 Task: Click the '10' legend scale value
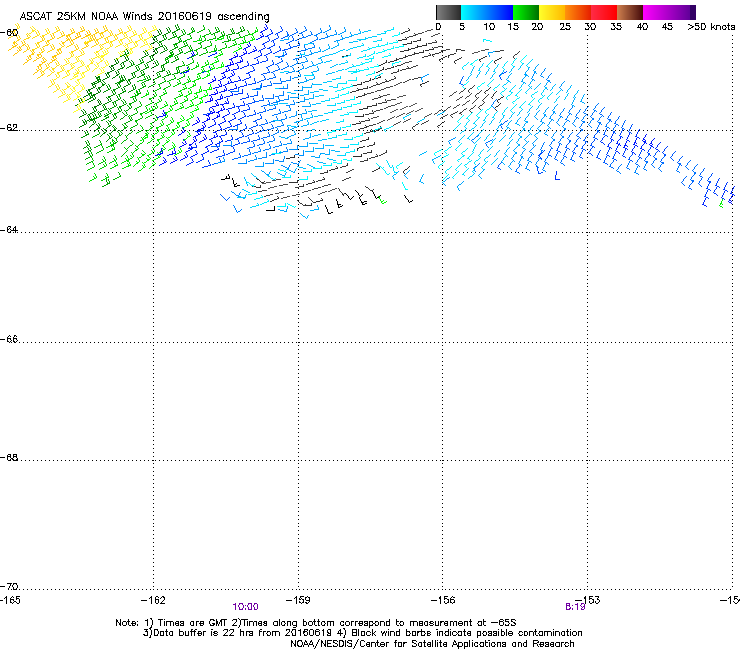pos(489,27)
